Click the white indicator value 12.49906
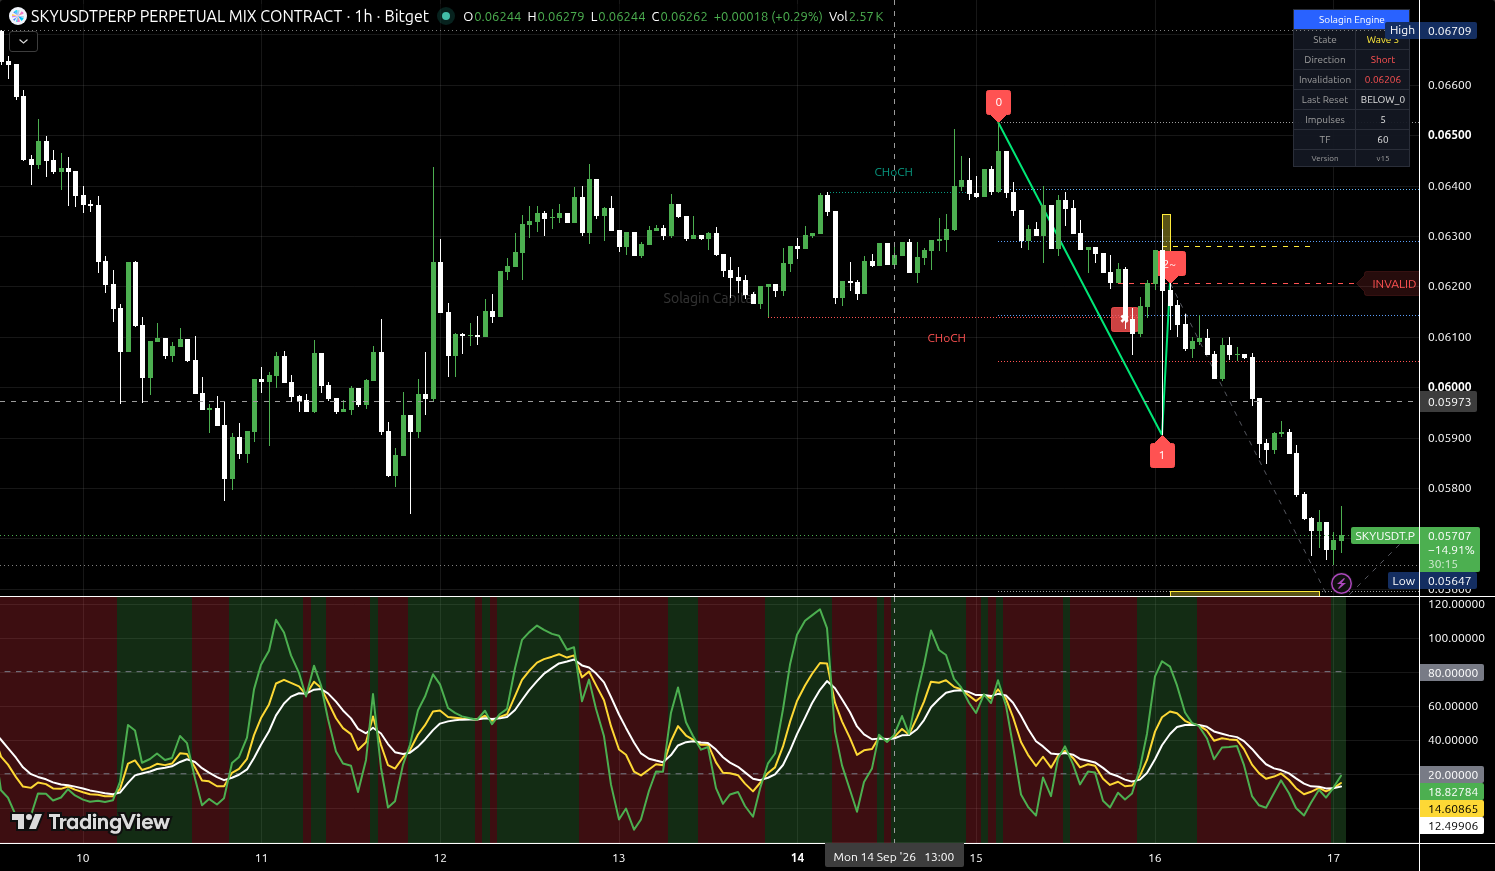 pos(1452,826)
